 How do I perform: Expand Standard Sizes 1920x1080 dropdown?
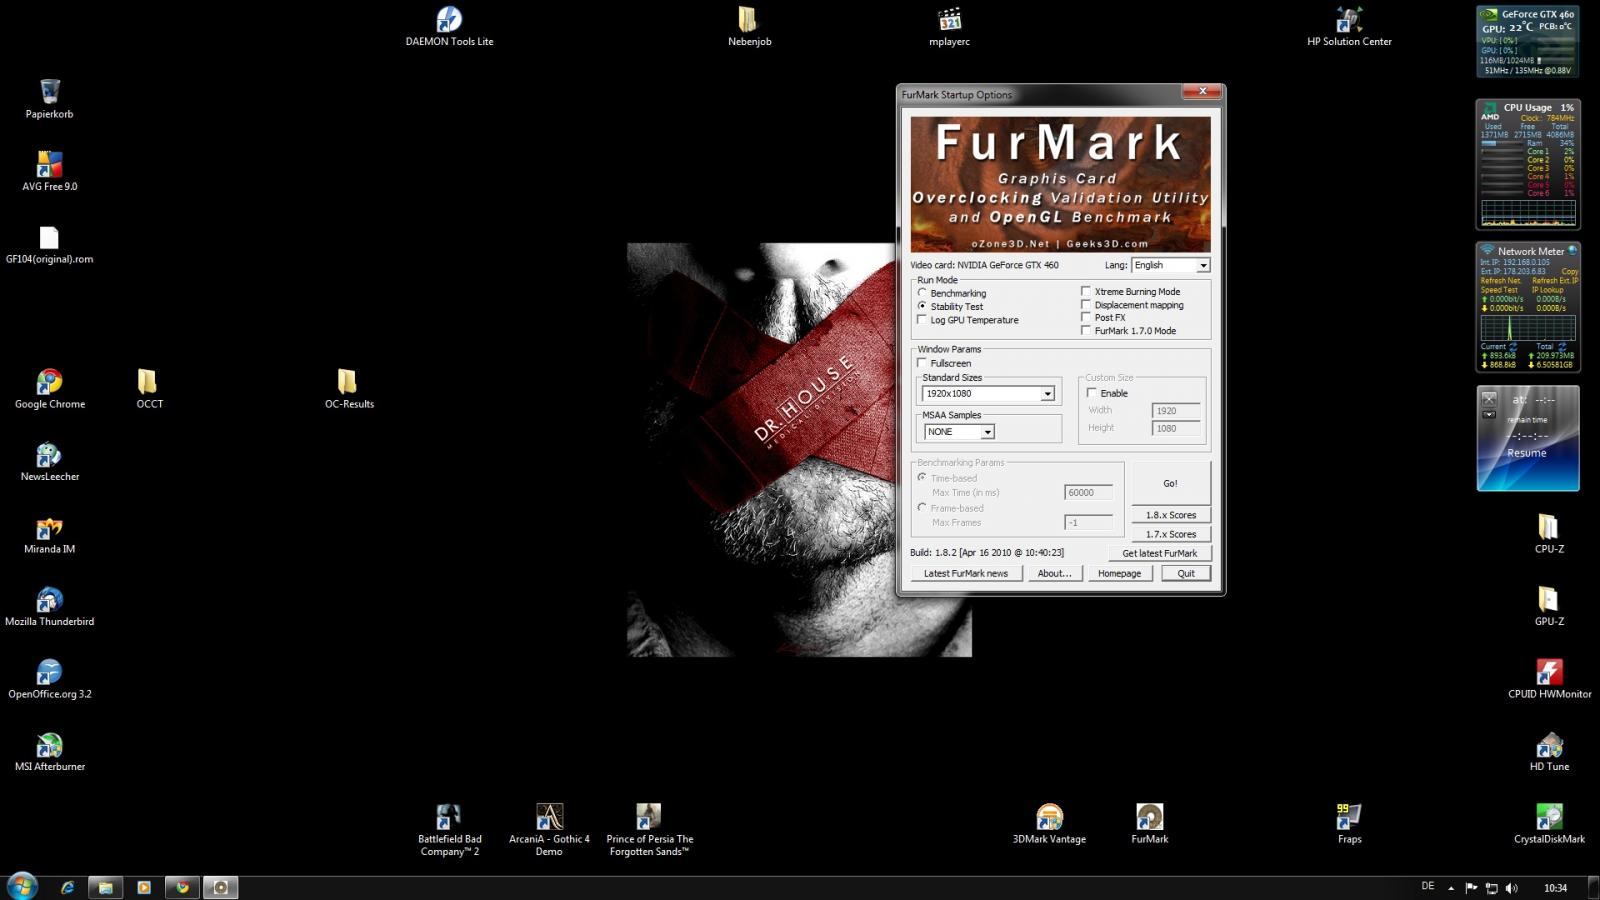pos(988,394)
